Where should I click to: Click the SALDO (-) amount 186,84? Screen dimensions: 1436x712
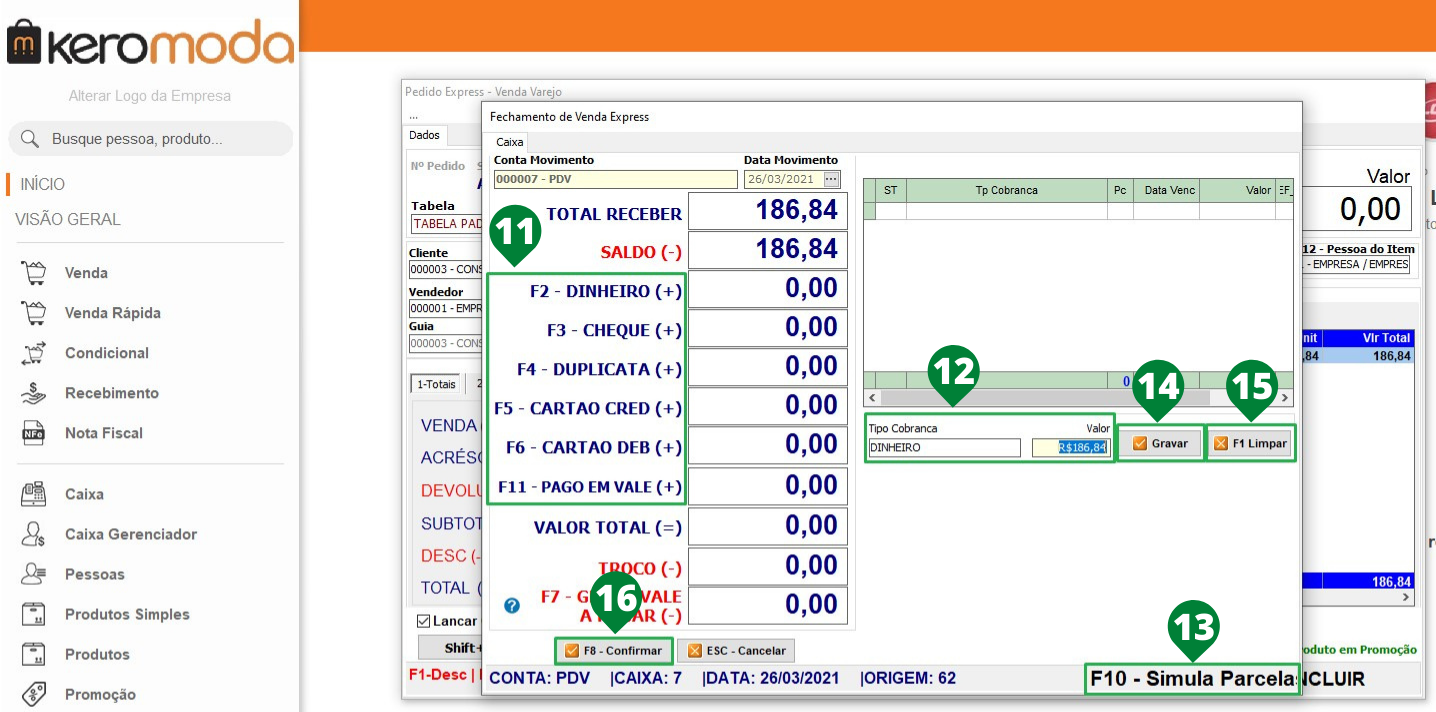pyautogui.click(x=768, y=250)
